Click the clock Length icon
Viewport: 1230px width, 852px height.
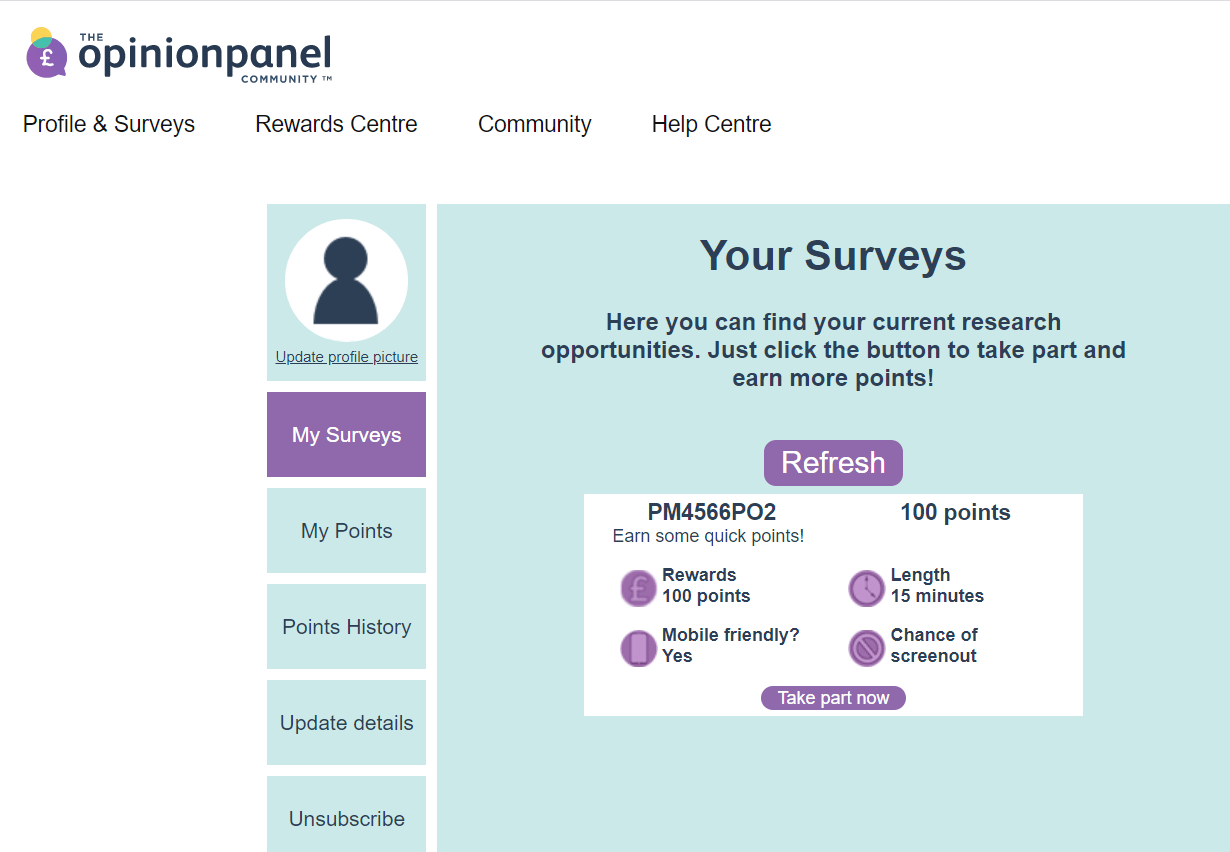pyautogui.click(x=866, y=588)
